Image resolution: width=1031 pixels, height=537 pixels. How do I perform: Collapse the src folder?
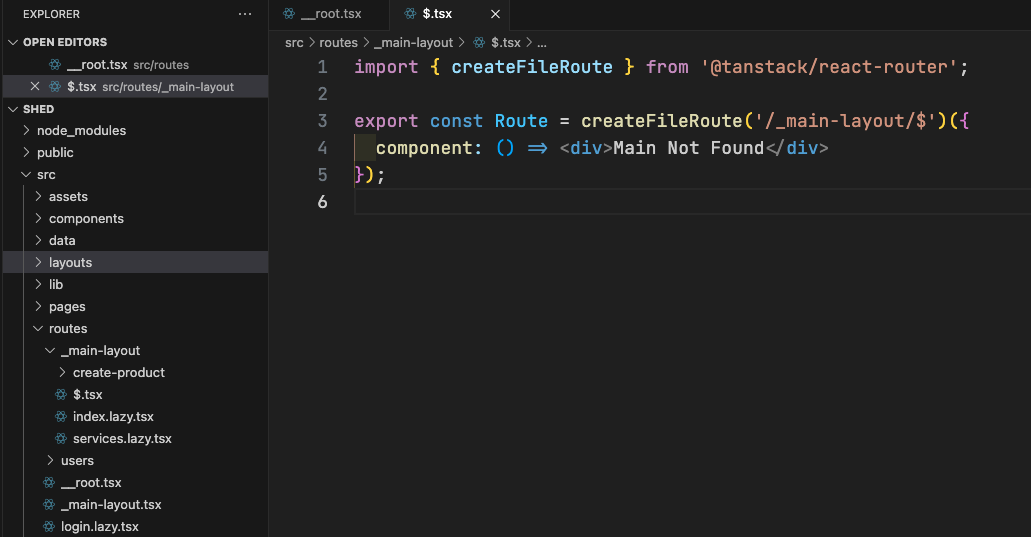click(26, 174)
